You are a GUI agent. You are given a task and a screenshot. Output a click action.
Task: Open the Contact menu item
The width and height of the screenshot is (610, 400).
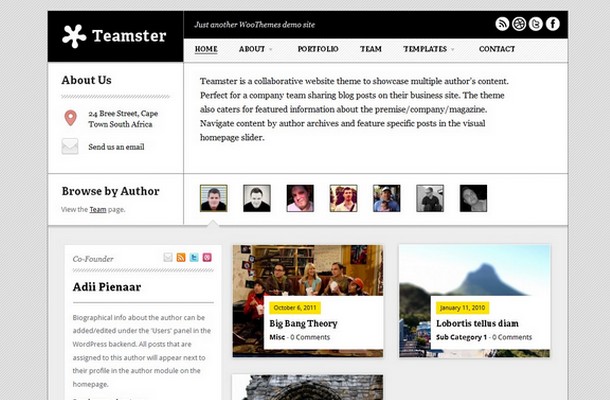497,49
